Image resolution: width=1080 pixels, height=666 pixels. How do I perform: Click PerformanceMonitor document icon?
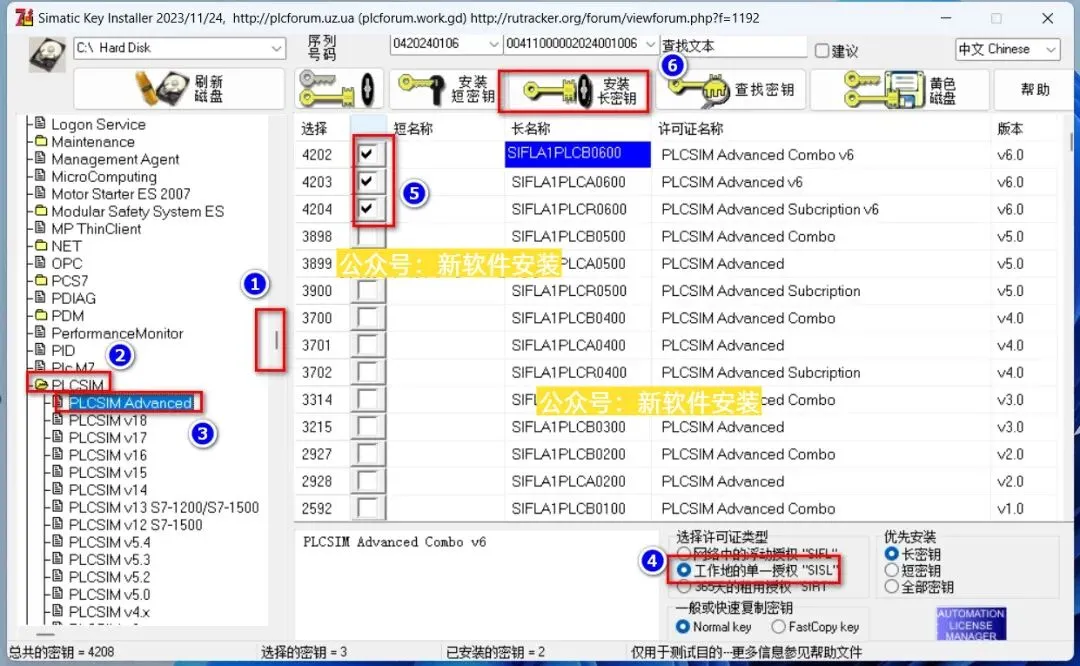click(41, 332)
